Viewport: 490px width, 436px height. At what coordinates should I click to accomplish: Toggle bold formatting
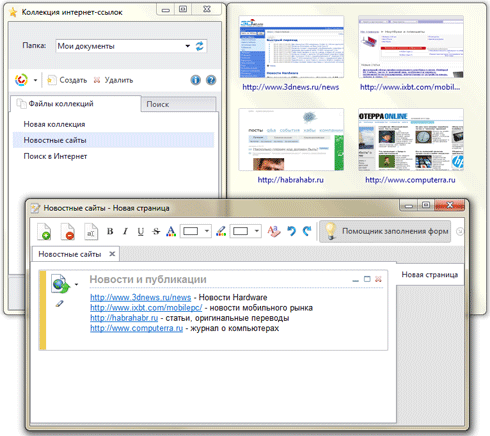coord(110,231)
